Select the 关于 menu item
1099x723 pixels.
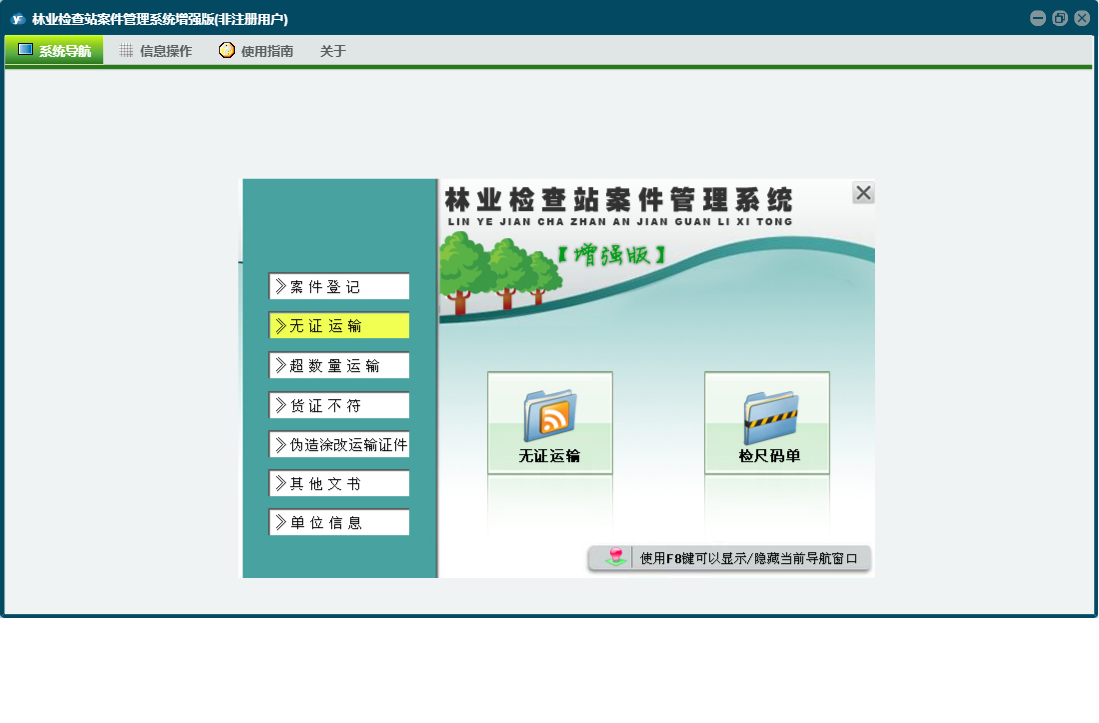point(333,51)
